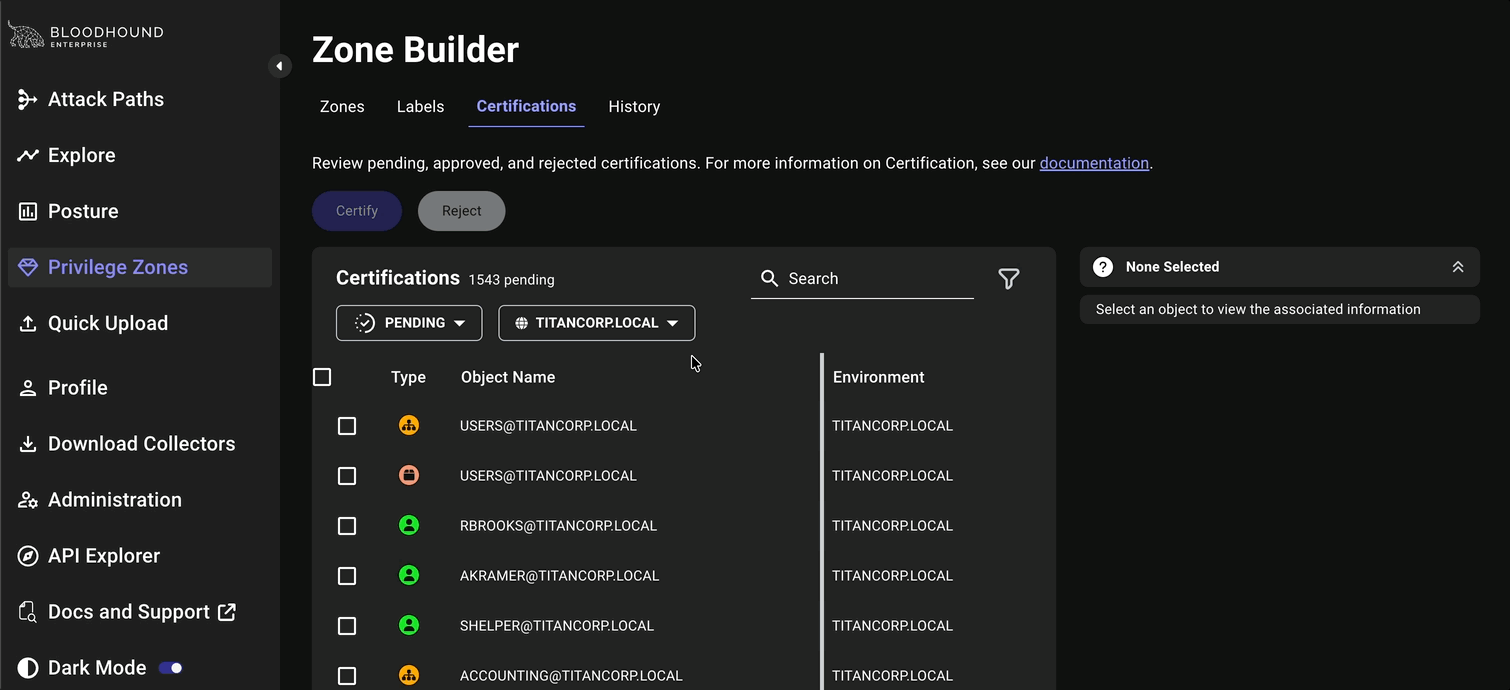Screen dimensions: 1510x690
Task: Collapse the None Selected panel with the chevrons
Action: 1458,267
